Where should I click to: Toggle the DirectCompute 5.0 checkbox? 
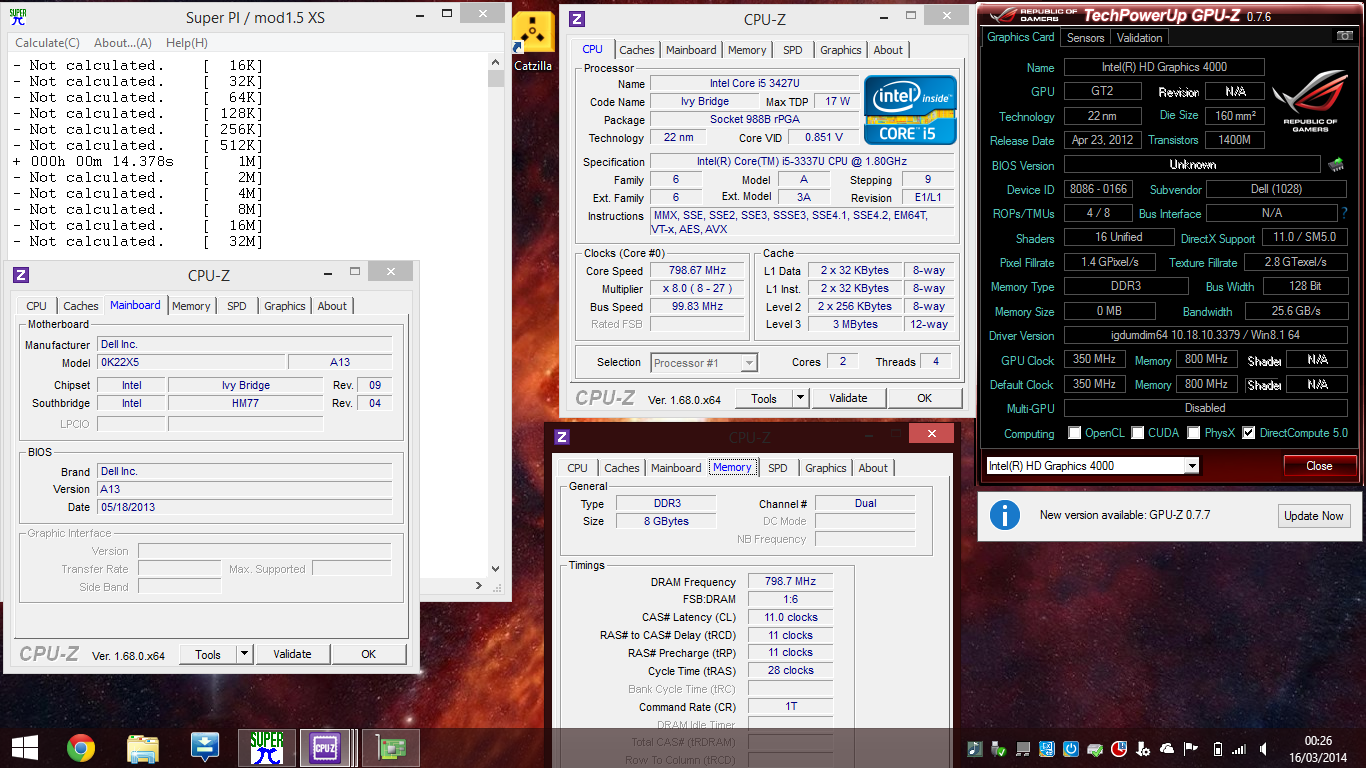1248,433
